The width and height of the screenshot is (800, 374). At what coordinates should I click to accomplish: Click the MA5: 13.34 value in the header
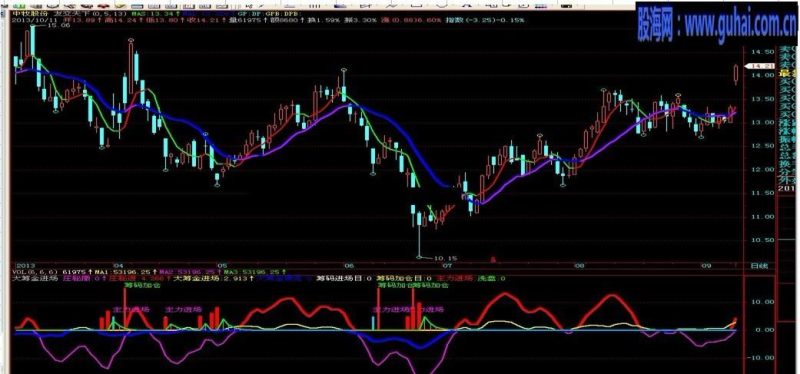pos(155,13)
